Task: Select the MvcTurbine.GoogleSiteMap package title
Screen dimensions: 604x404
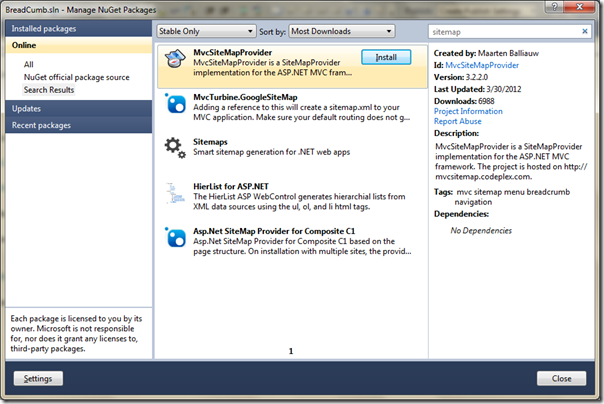Action: coord(245,97)
